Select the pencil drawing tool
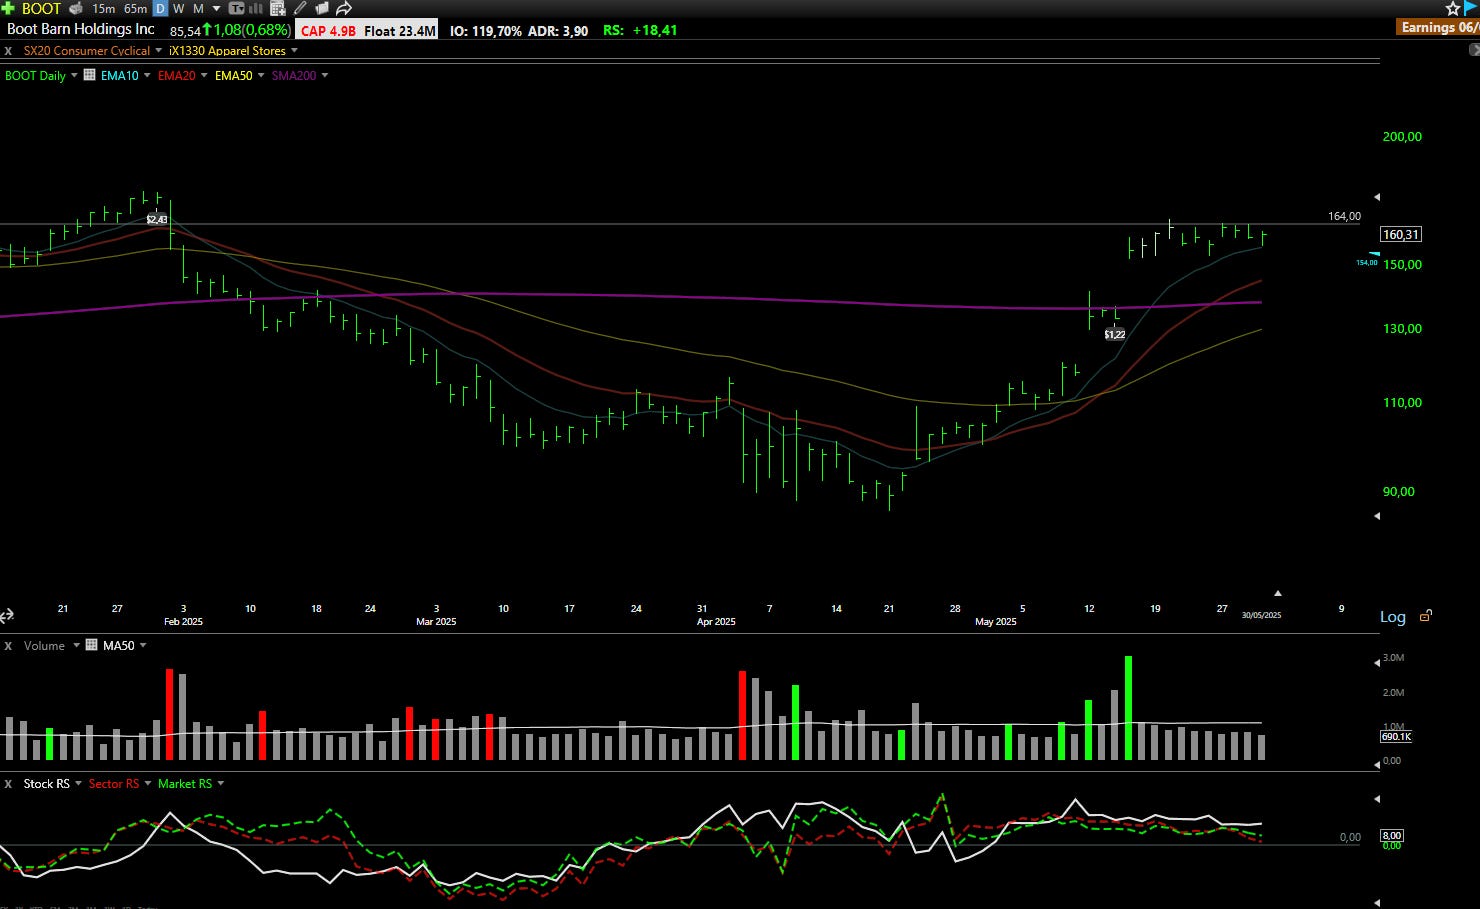 [300, 8]
